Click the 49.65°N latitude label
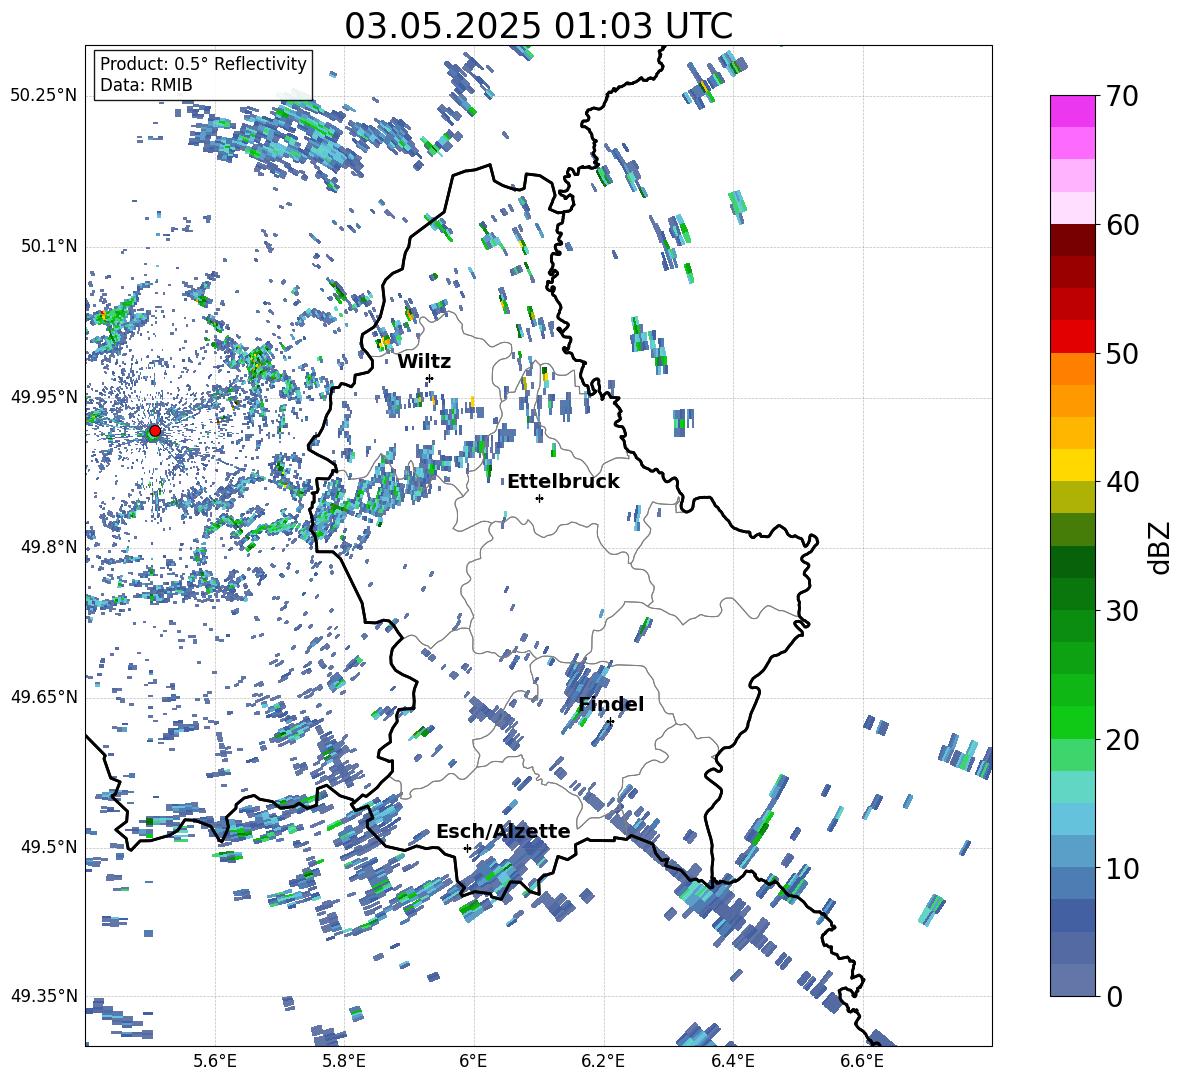Viewport: 1184px width, 1081px height. coord(44,697)
